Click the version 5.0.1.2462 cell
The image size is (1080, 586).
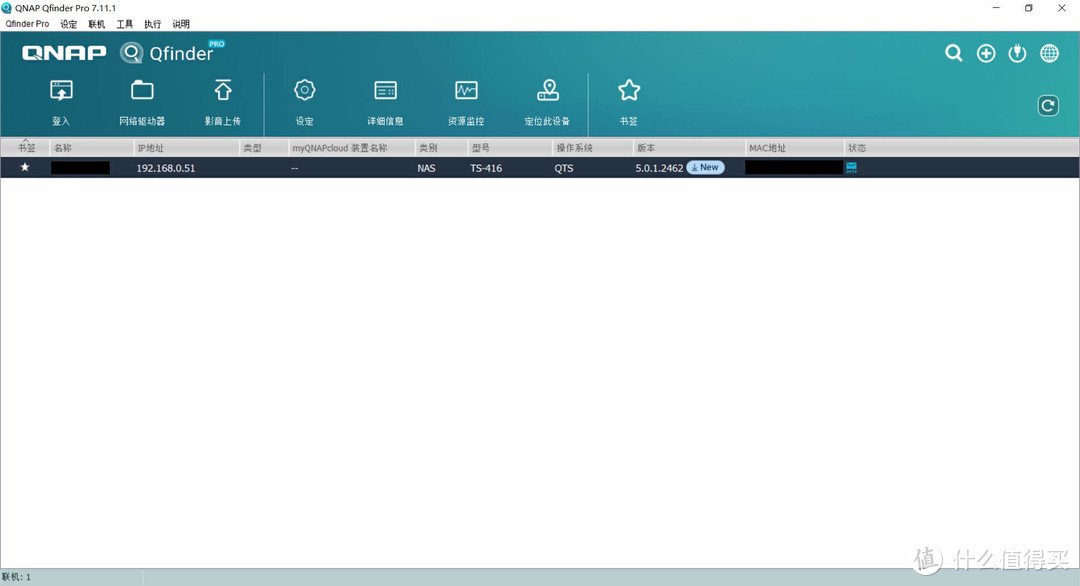659,168
